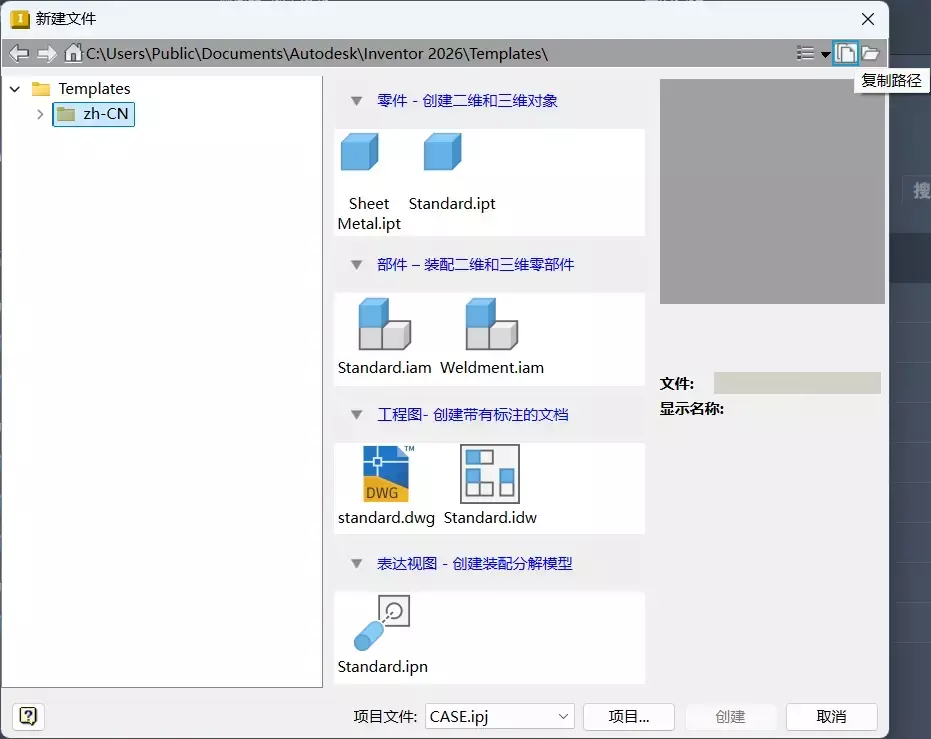
Task: Open the 项目文件 CASE.ipj dropdown
Action: [500, 716]
